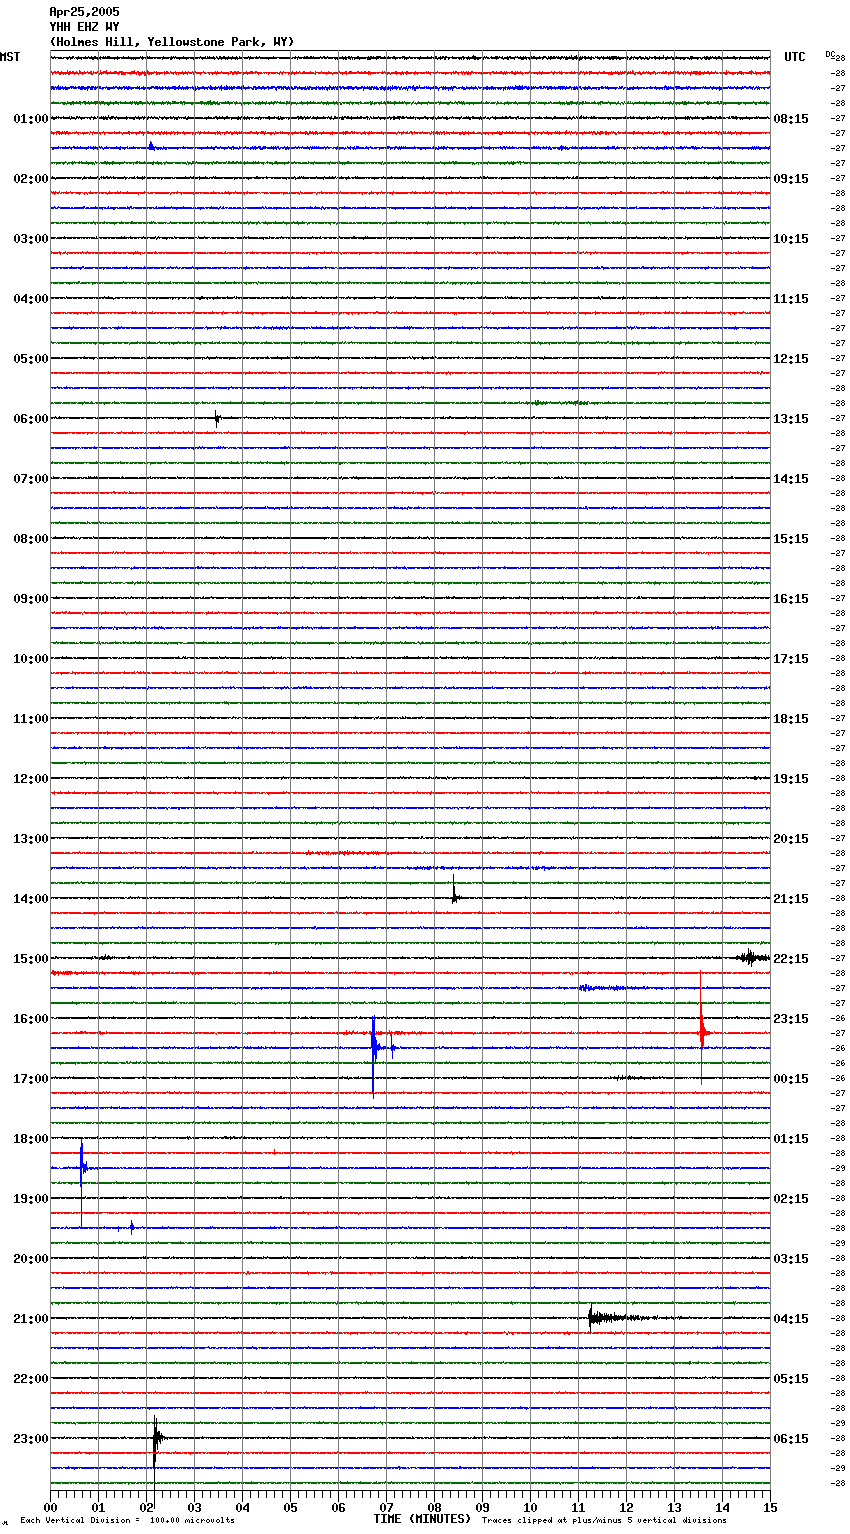Click the 15 tick label on minutes axis
The height and width of the screenshot is (1534, 850).
(x=770, y=1507)
